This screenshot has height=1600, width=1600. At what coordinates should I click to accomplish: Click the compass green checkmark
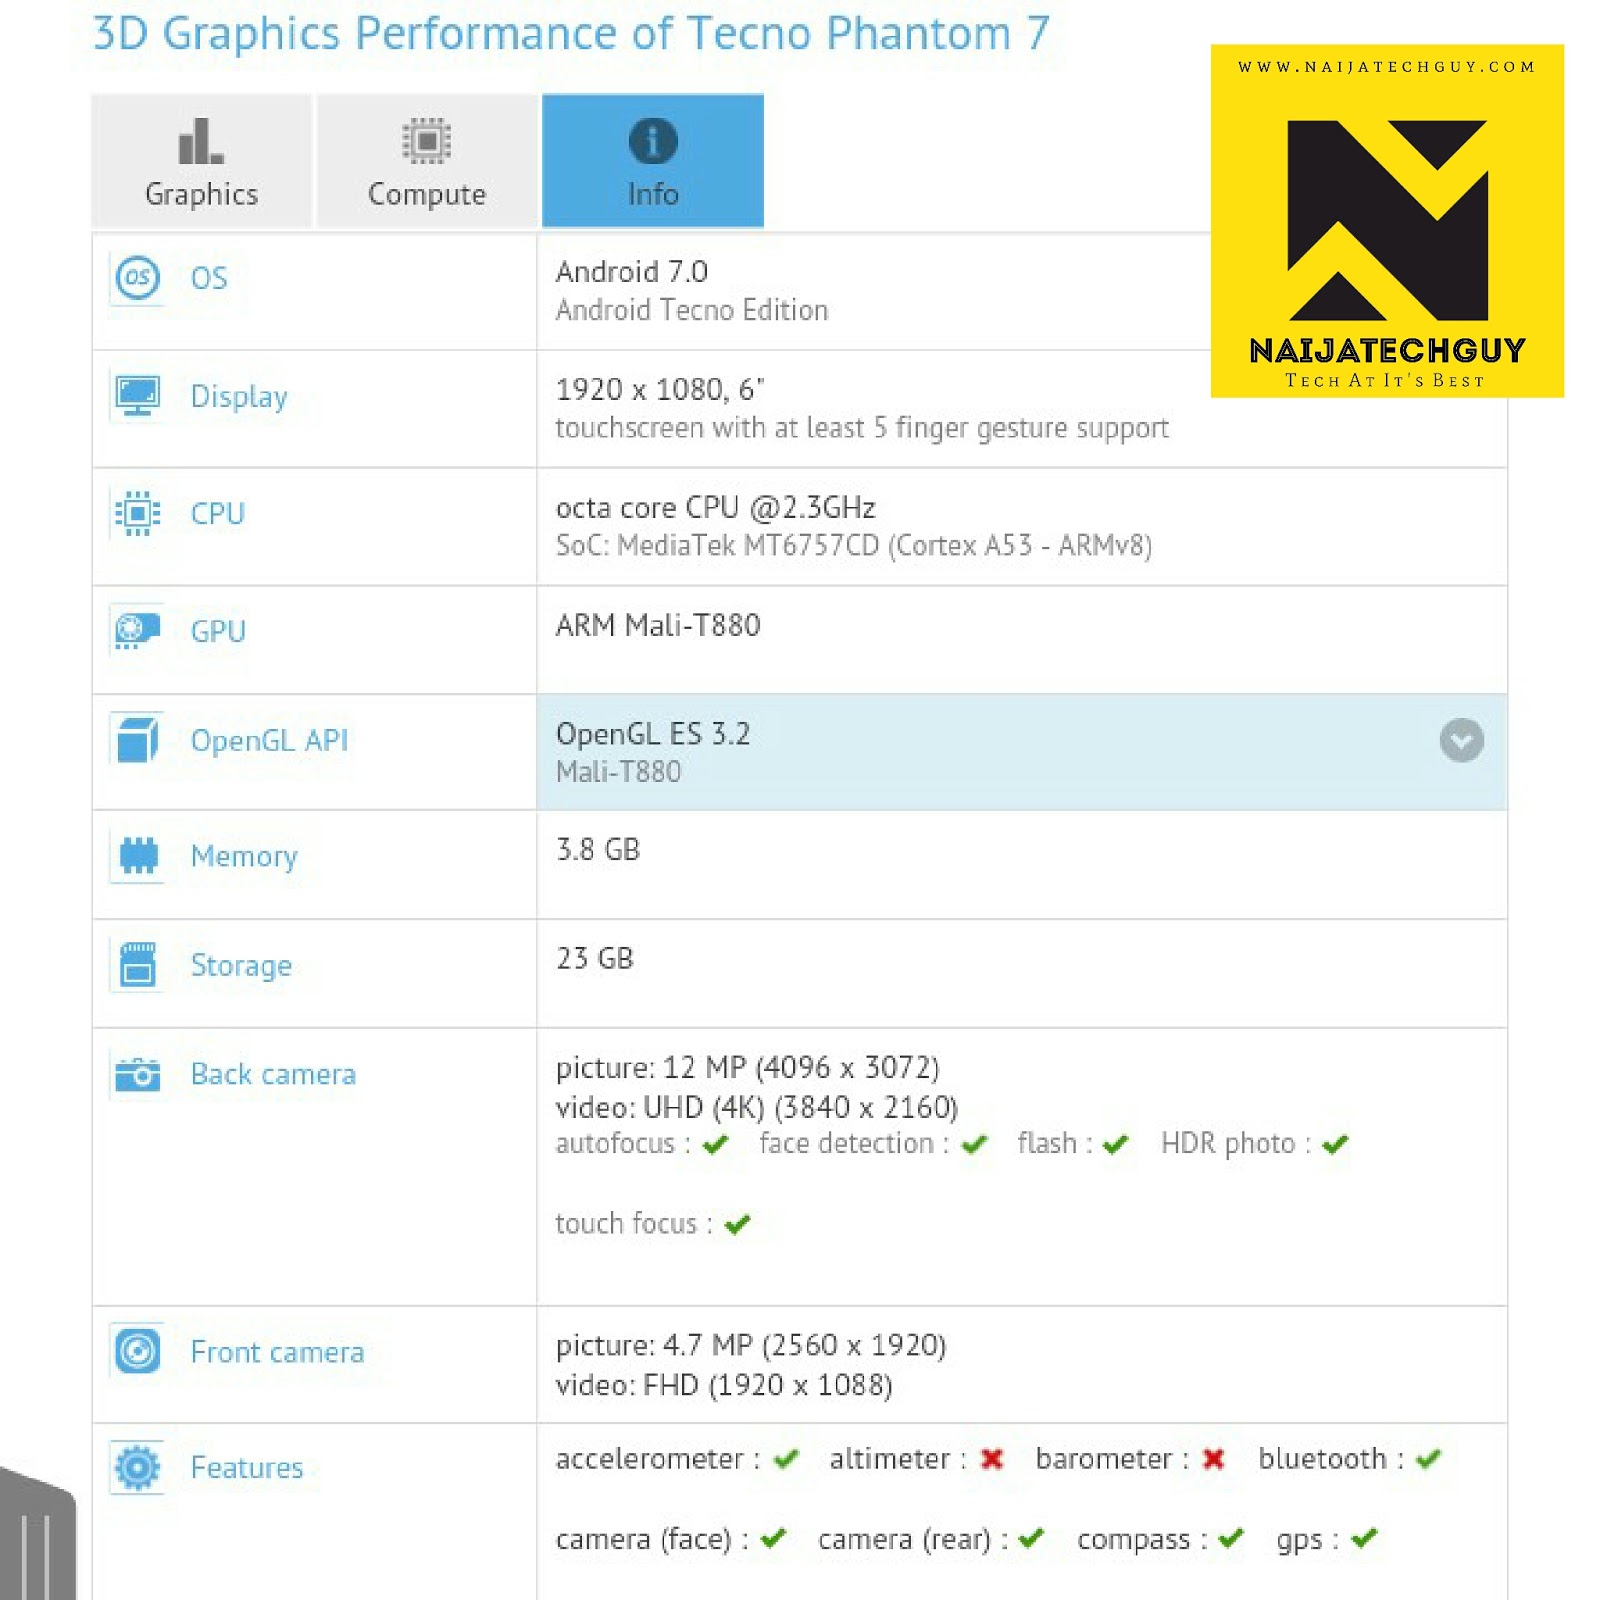point(1231,1538)
